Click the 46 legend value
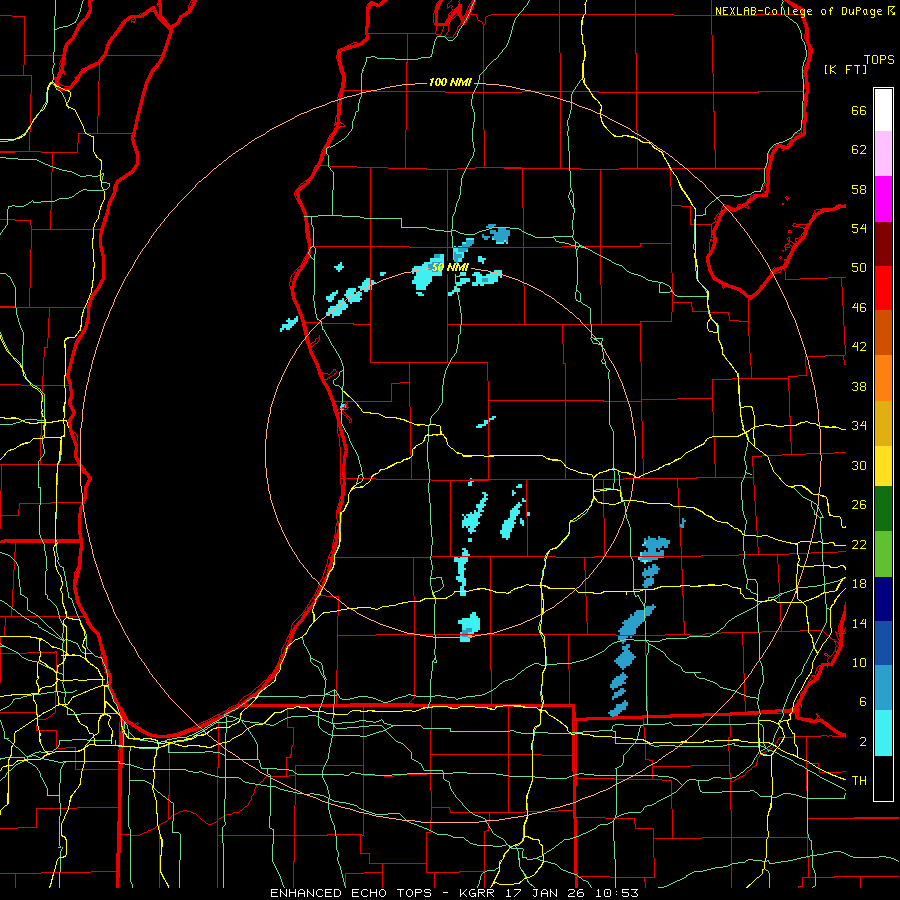Screen dimensions: 900x900 tap(859, 308)
